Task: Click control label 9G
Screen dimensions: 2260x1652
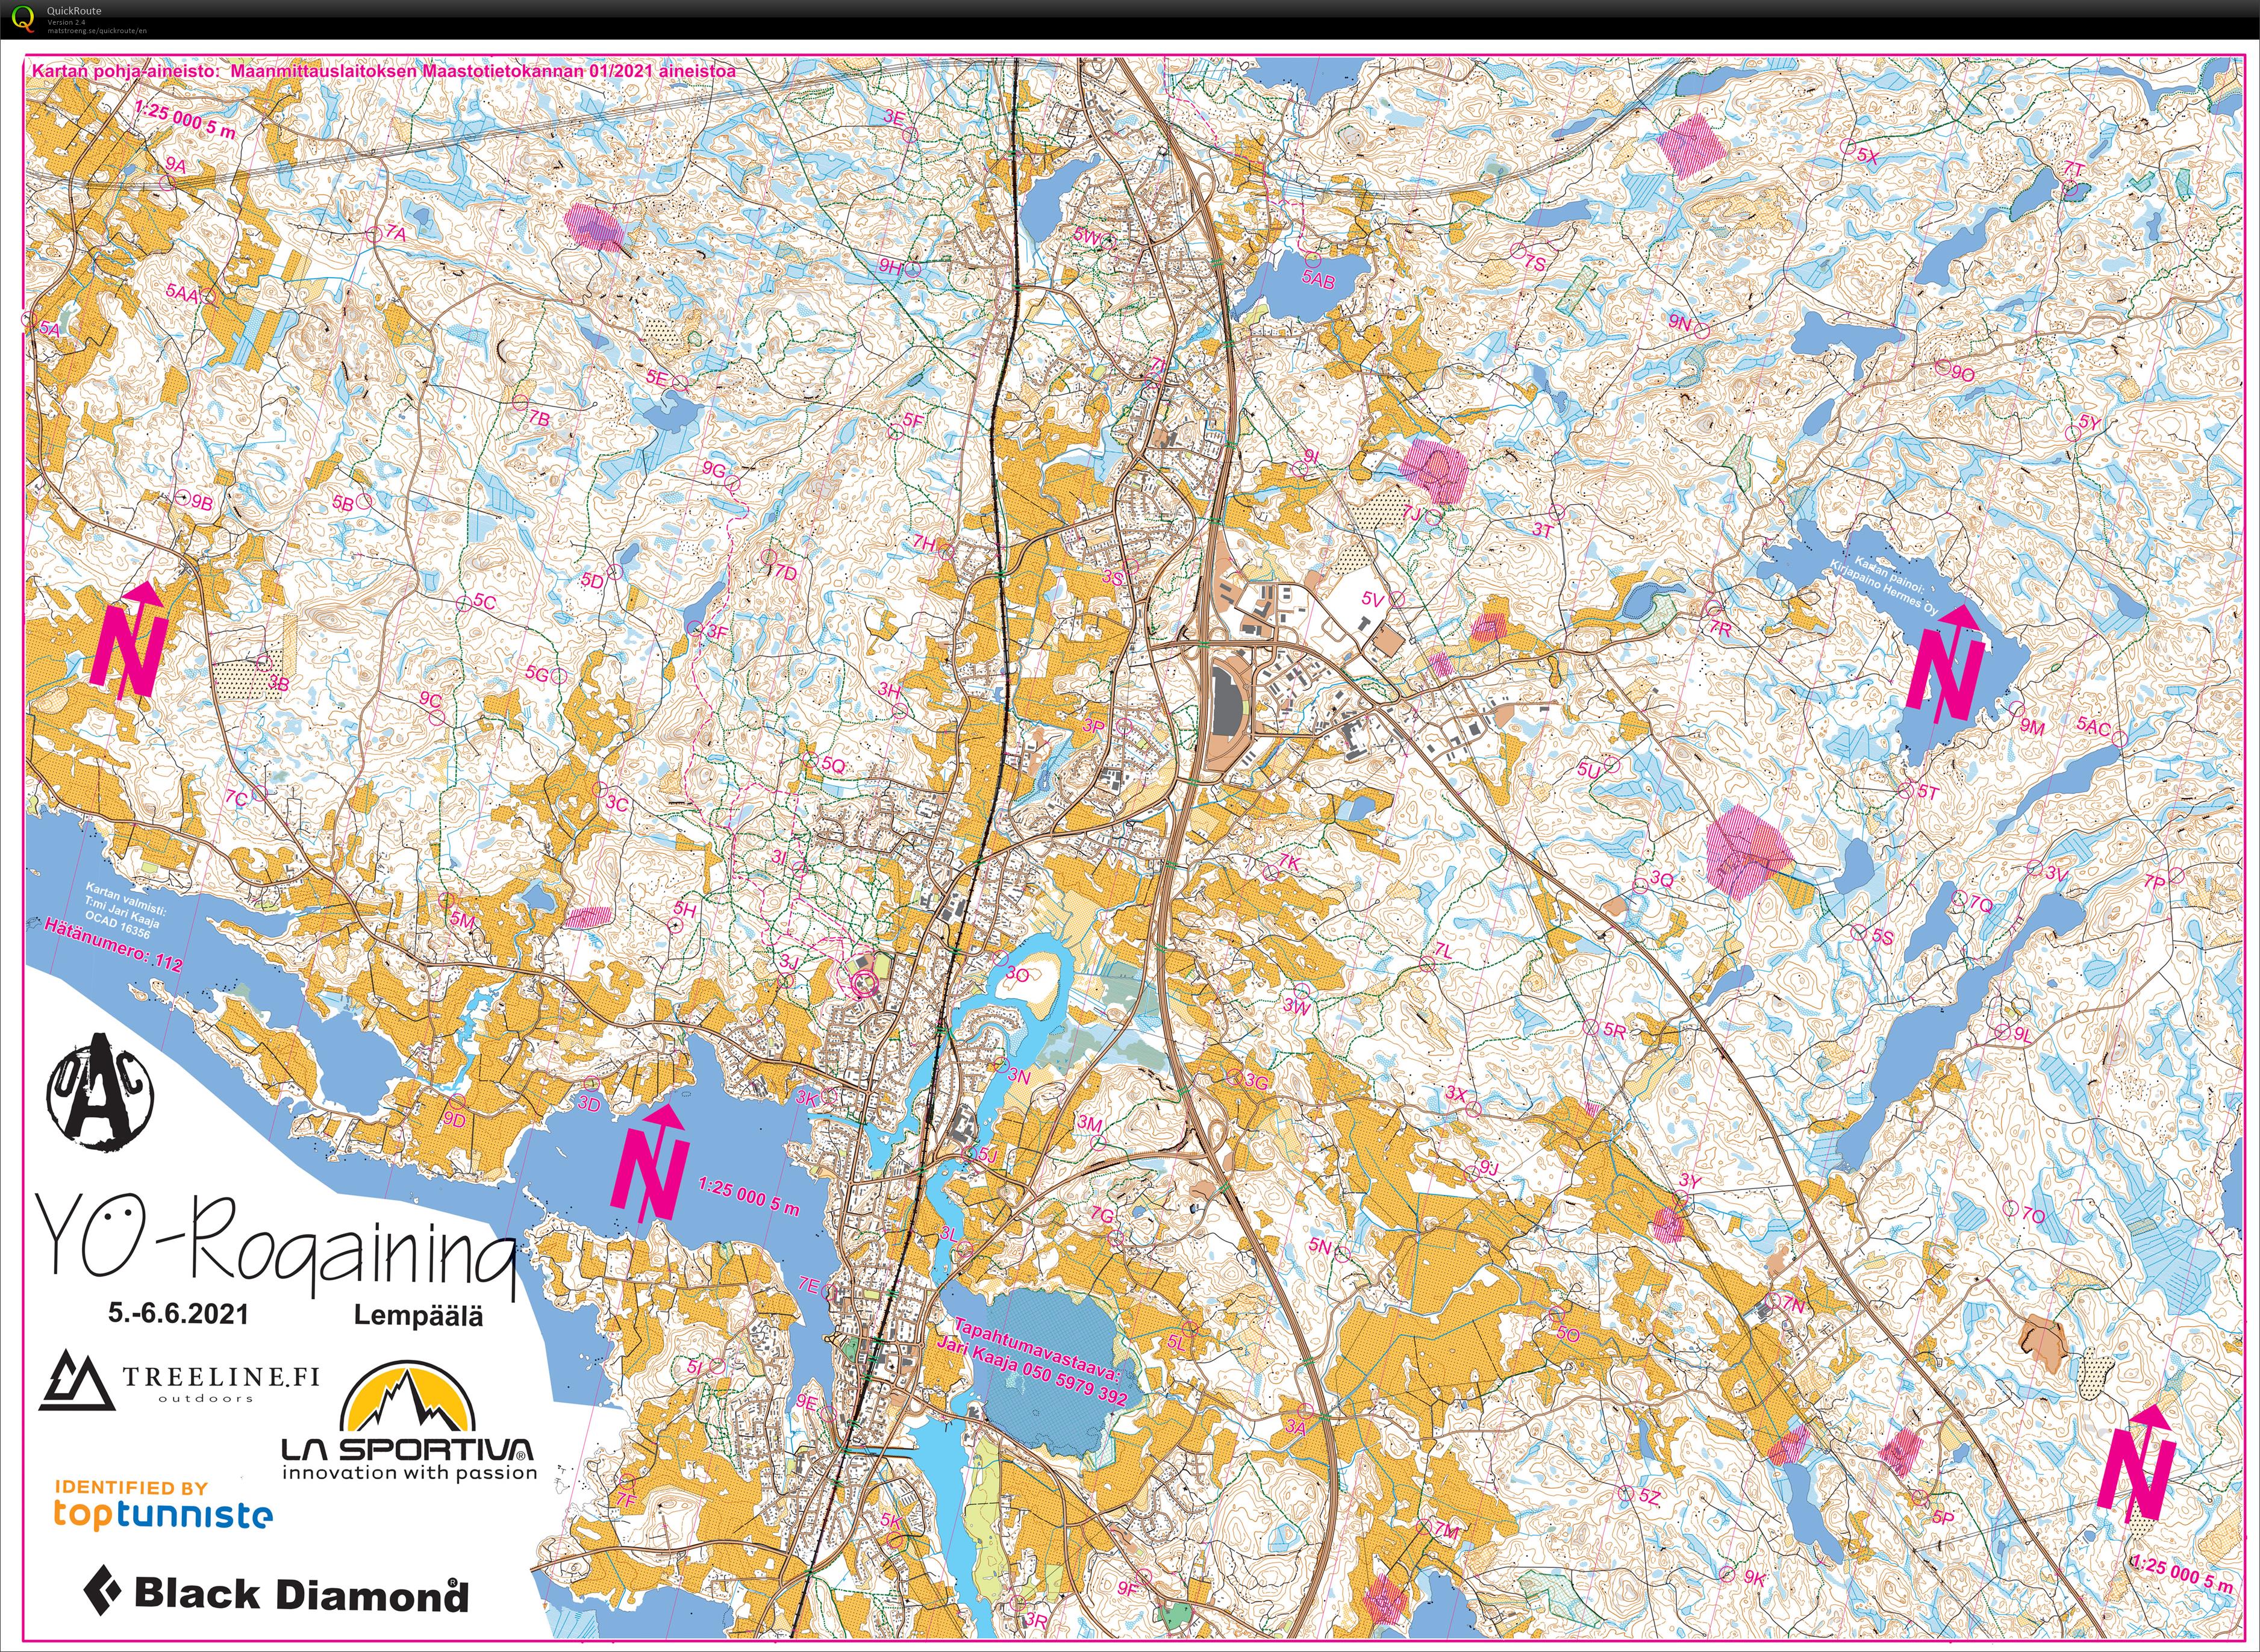Action: (x=714, y=469)
